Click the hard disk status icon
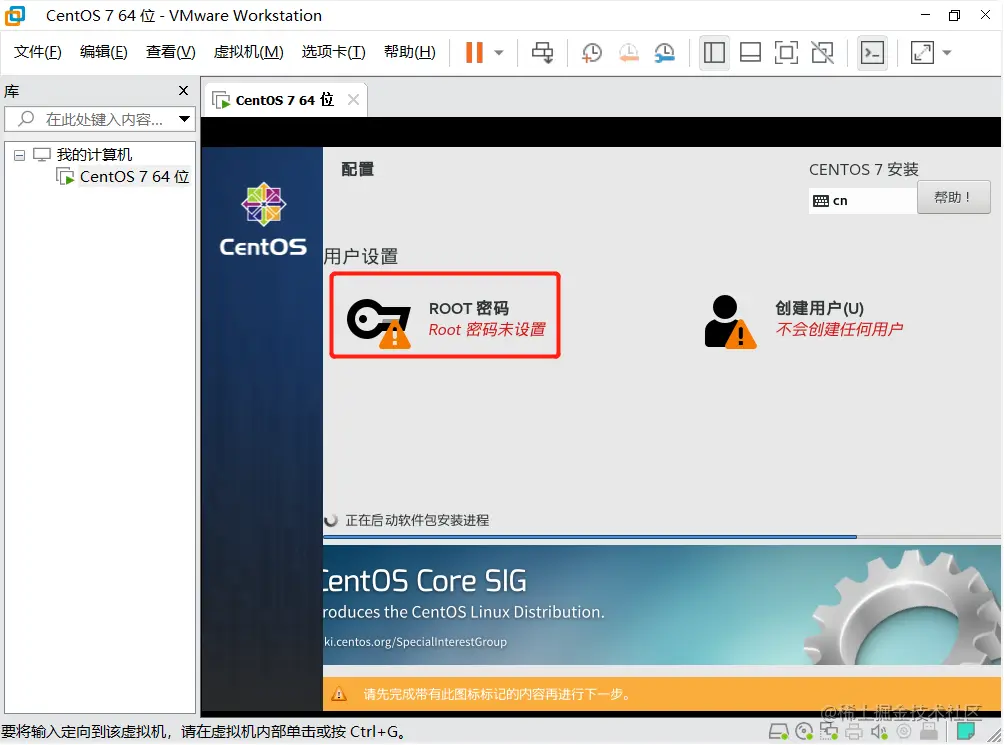1004x745 pixels. (x=779, y=731)
